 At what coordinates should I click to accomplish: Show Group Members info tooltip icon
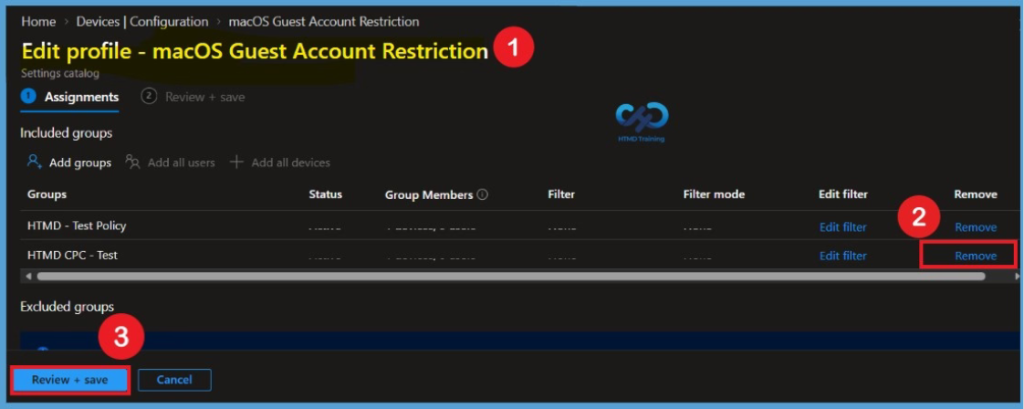click(483, 195)
